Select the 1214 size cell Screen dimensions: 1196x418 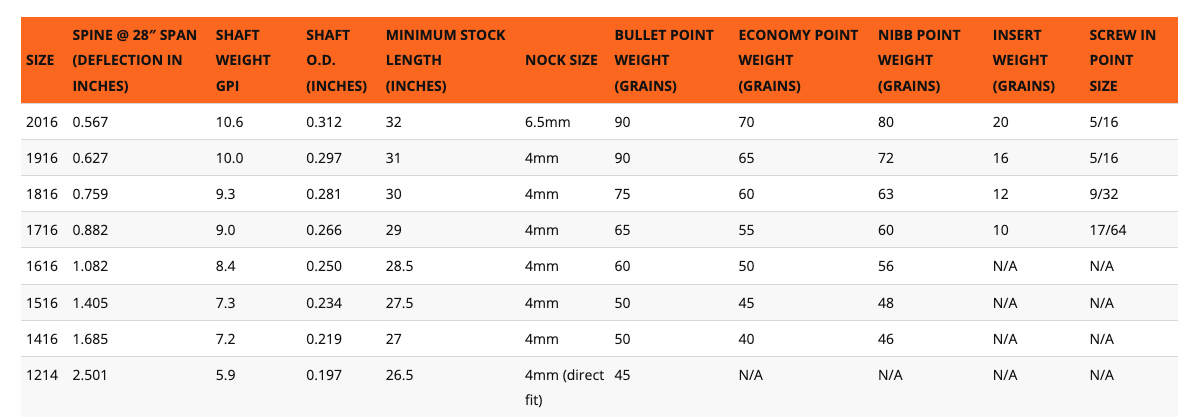[40, 375]
